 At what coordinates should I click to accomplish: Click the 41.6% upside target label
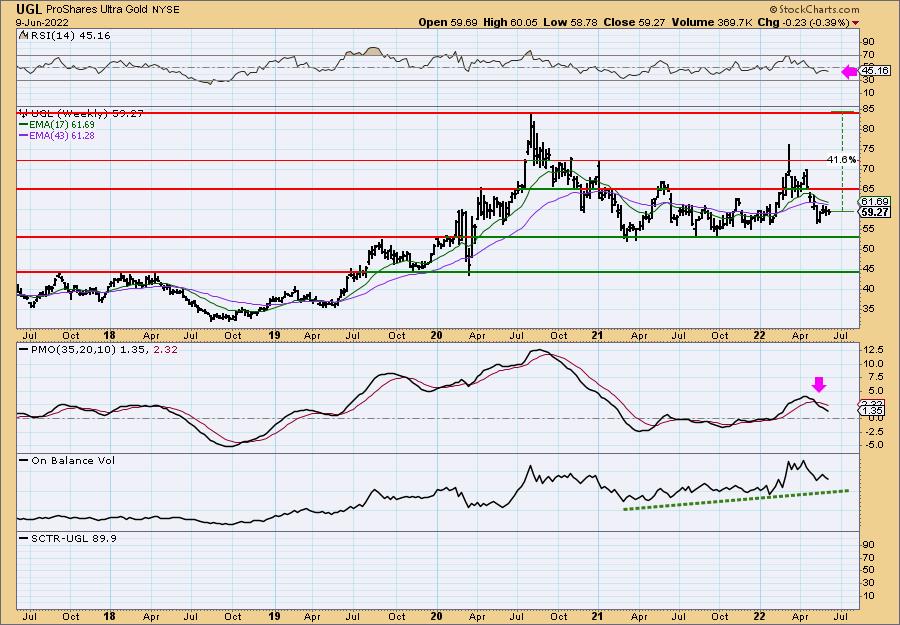[x=841, y=160]
